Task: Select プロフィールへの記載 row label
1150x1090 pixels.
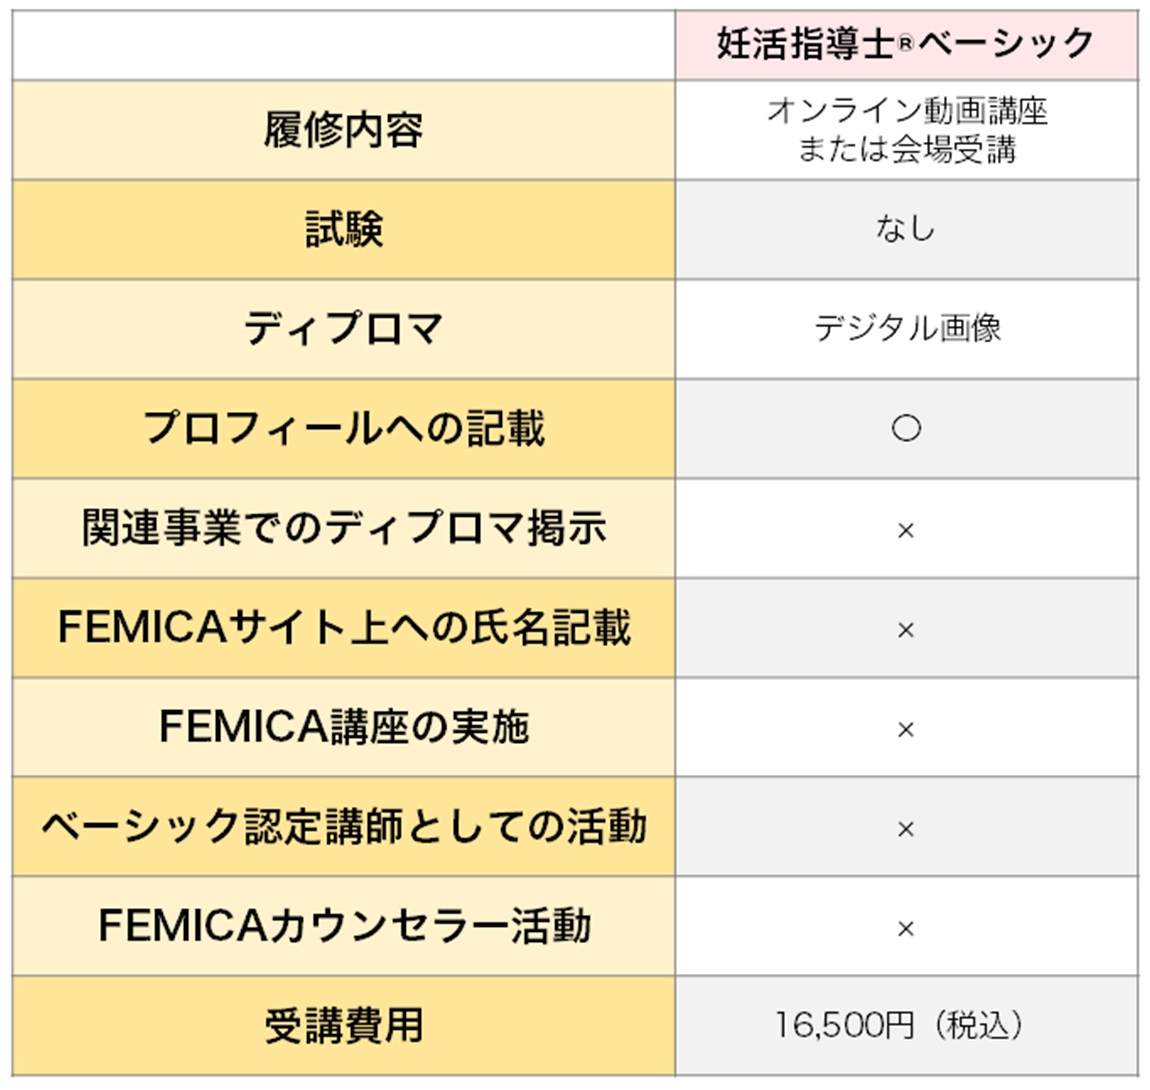Action: click(343, 428)
